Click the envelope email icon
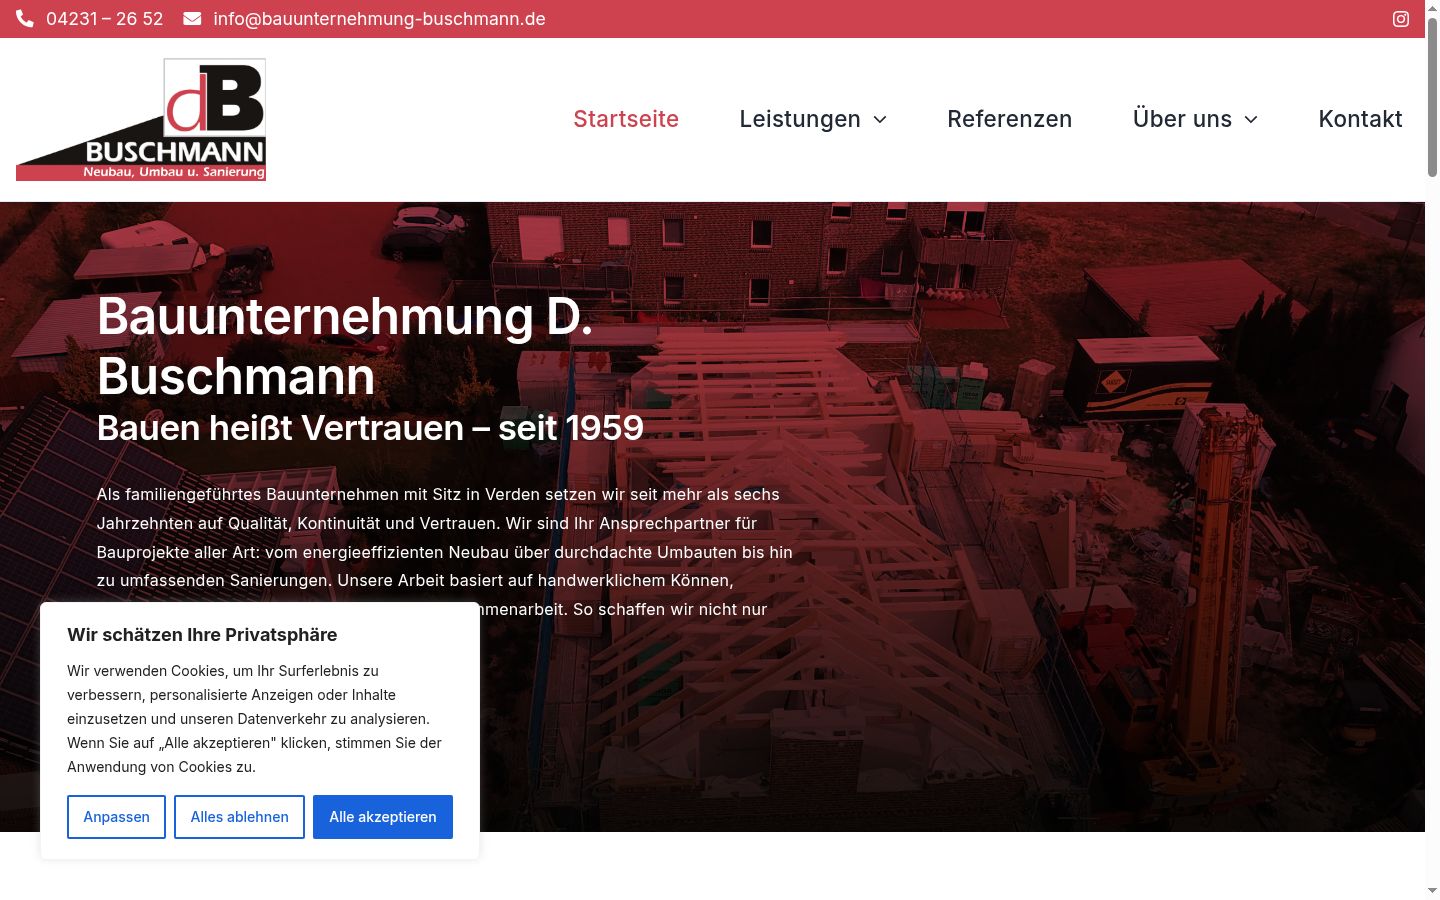The height and width of the screenshot is (900, 1440). point(192,19)
